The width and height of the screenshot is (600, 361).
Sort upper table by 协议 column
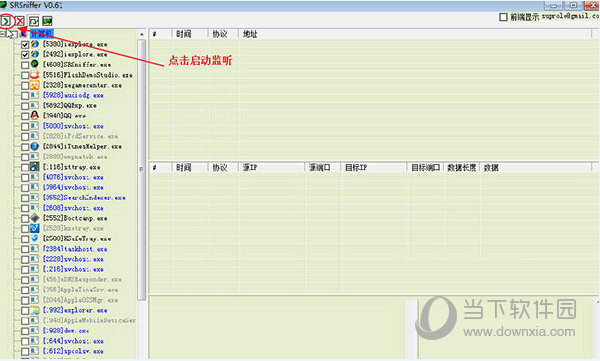pos(223,34)
